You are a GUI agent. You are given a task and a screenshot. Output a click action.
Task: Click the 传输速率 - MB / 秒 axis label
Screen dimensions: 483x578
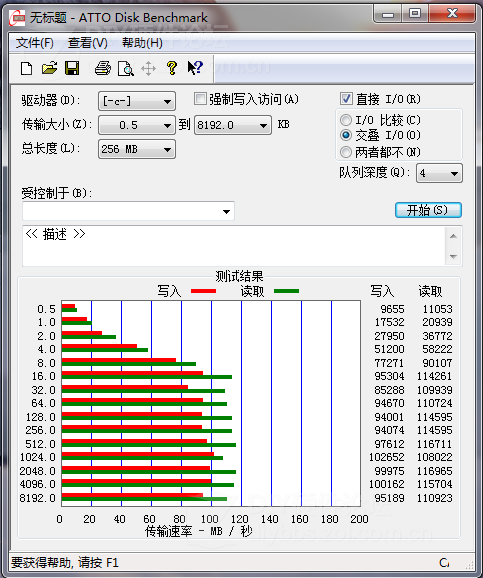pyautogui.click(x=198, y=531)
